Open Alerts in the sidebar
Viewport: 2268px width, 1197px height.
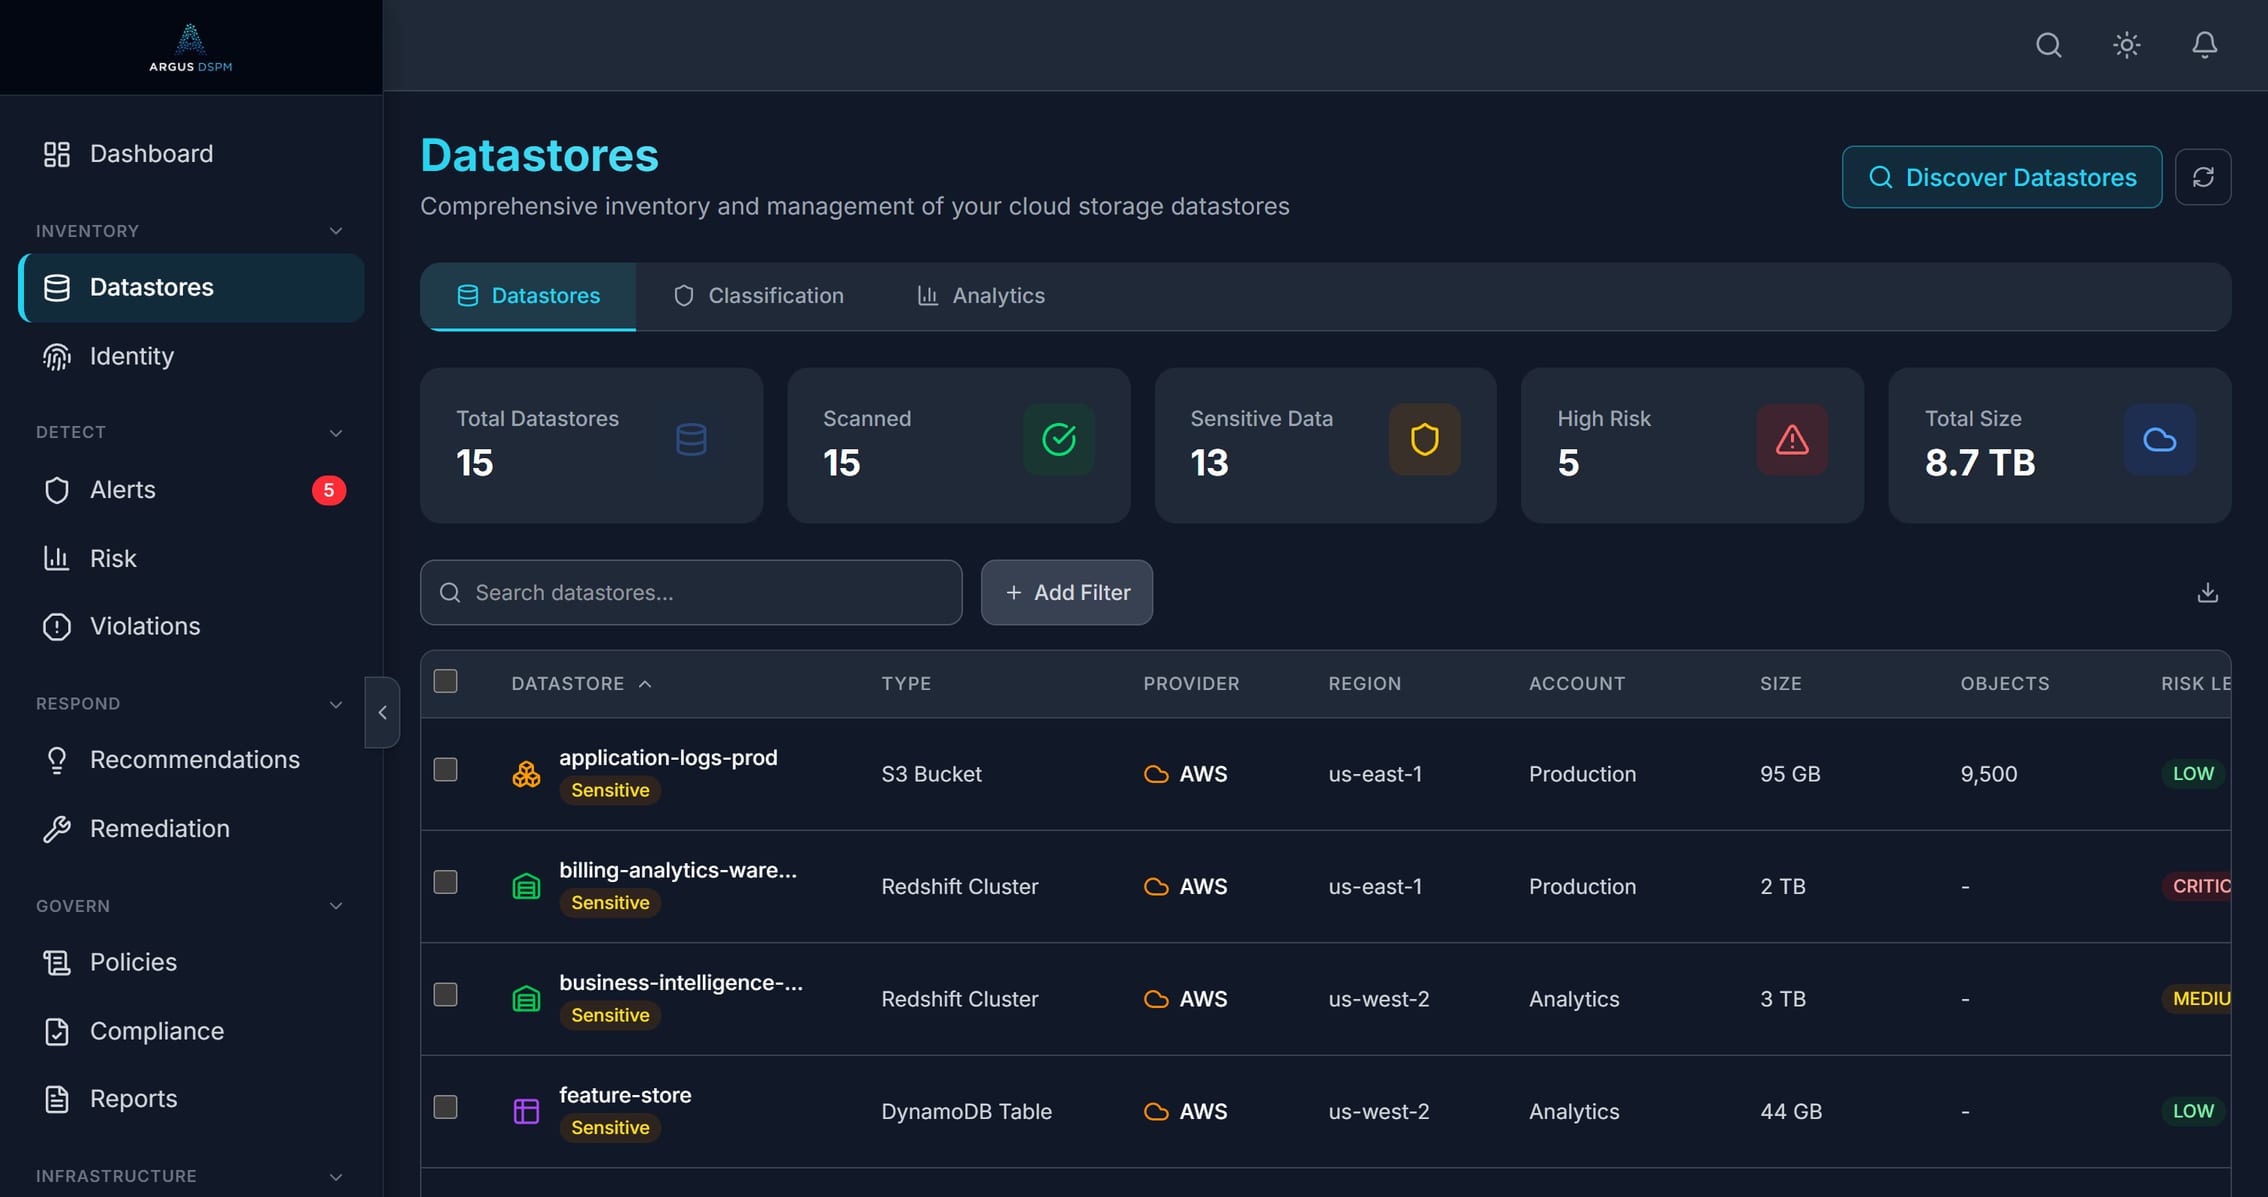(191, 490)
